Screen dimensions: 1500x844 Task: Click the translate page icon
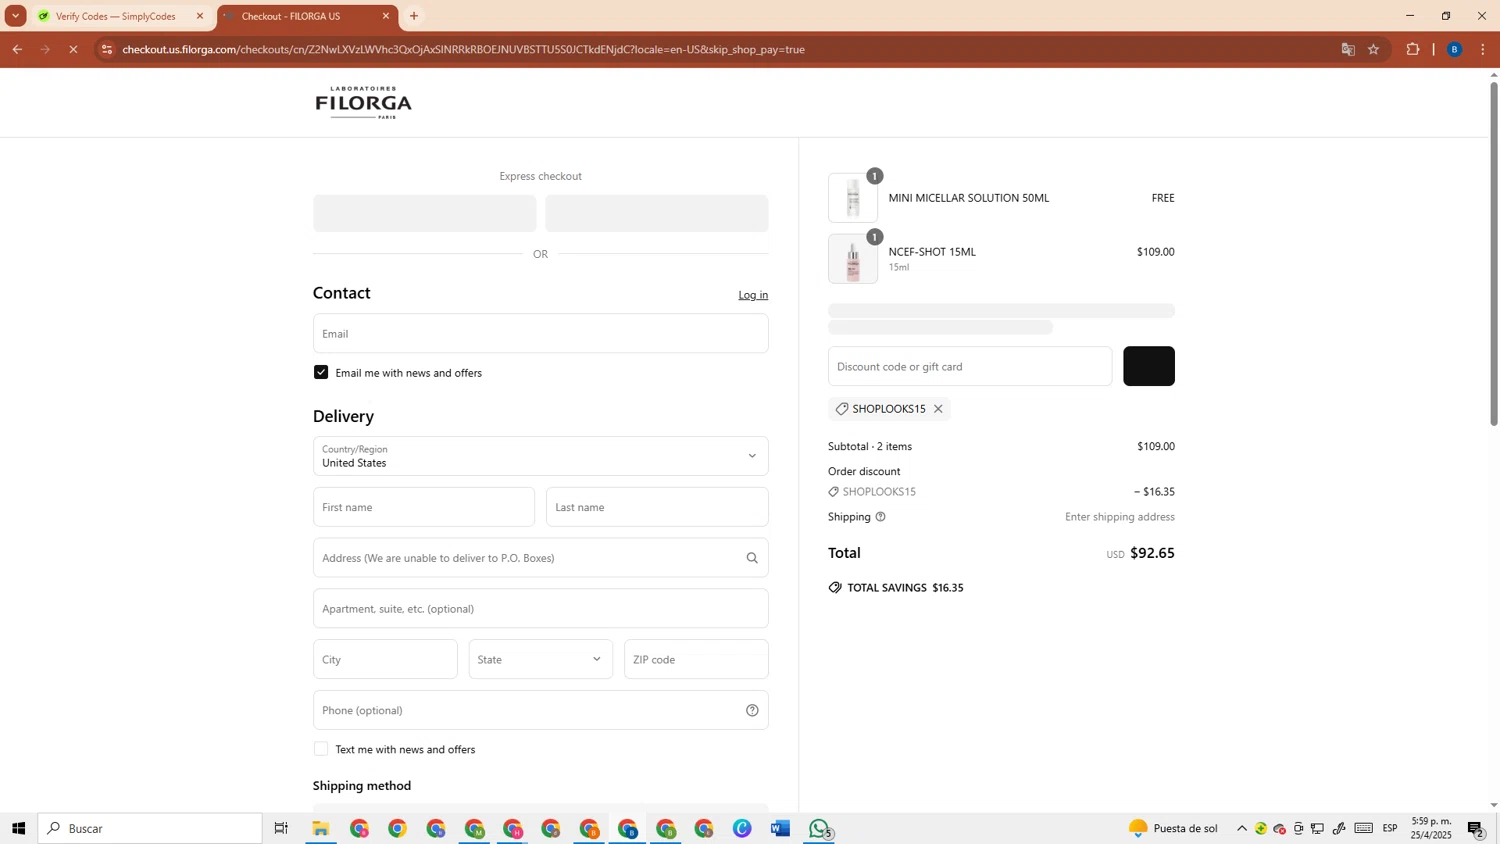pyautogui.click(x=1348, y=49)
